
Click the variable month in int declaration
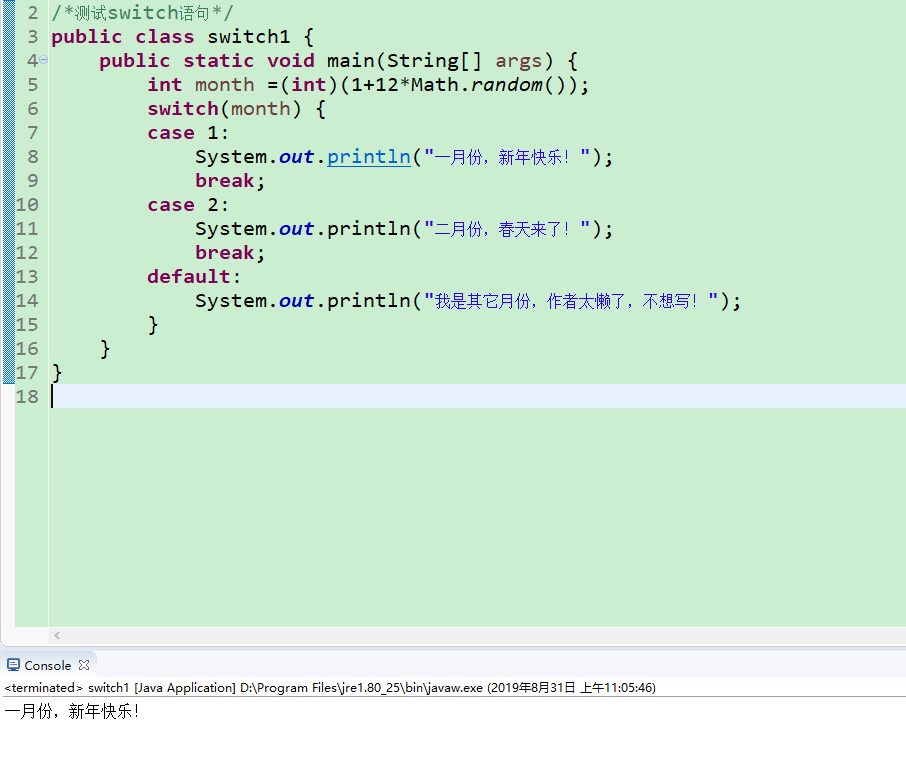(224, 85)
